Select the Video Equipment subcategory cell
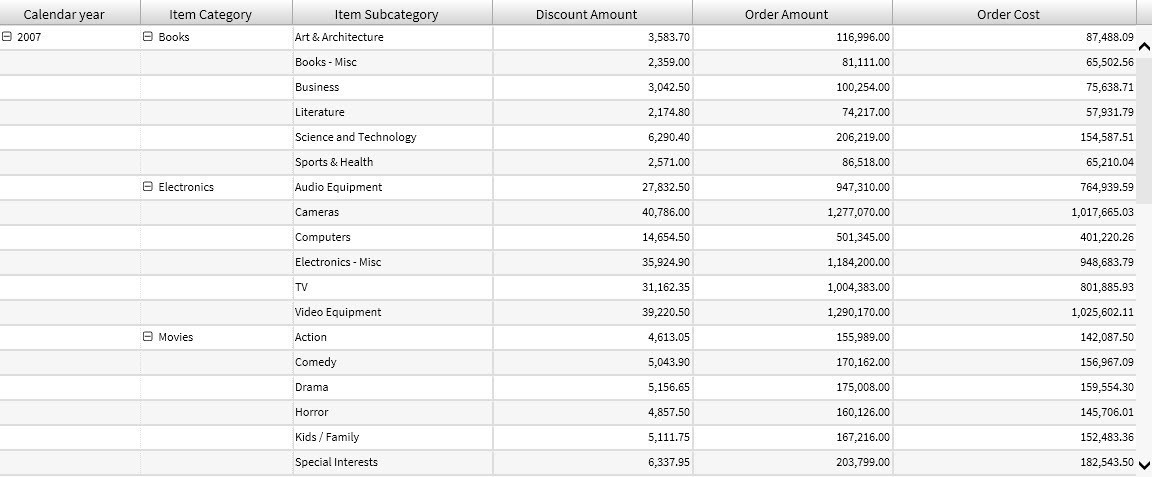This screenshot has width=1152, height=477. (x=338, y=312)
